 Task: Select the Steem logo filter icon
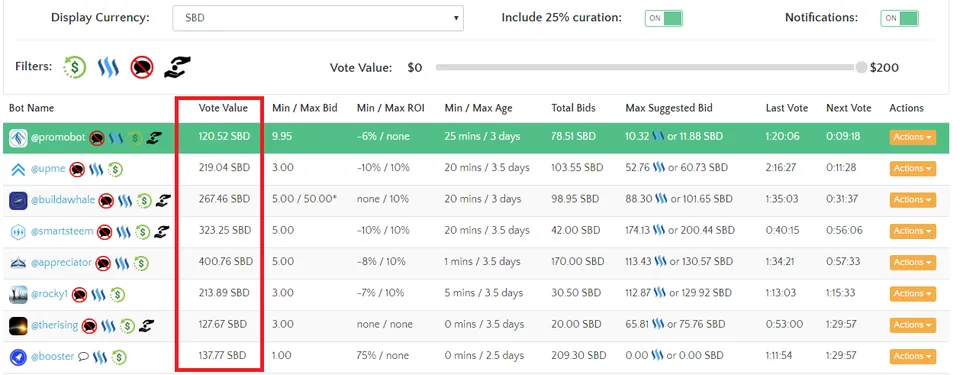[x=108, y=67]
